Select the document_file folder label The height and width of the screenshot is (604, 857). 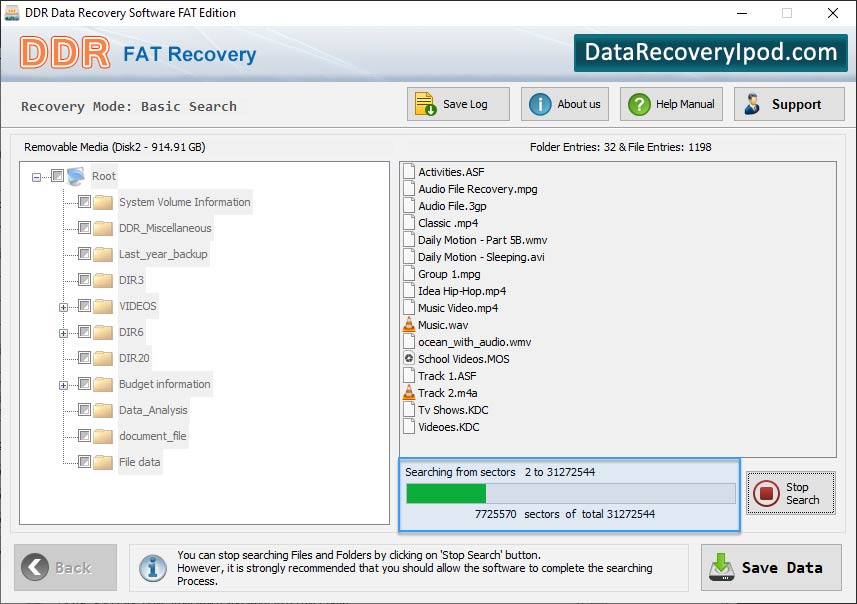tap(152, 436)
